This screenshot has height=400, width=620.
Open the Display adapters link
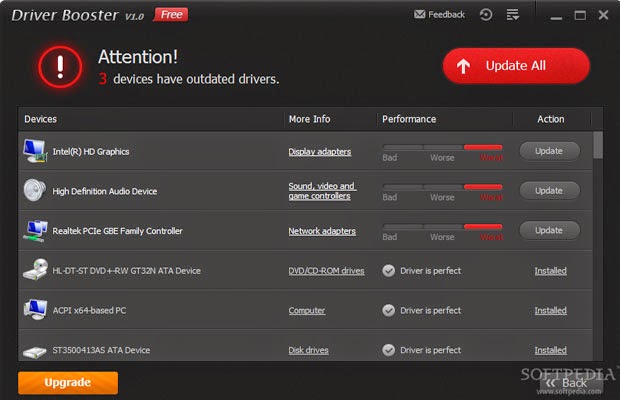tap(319, 152)
